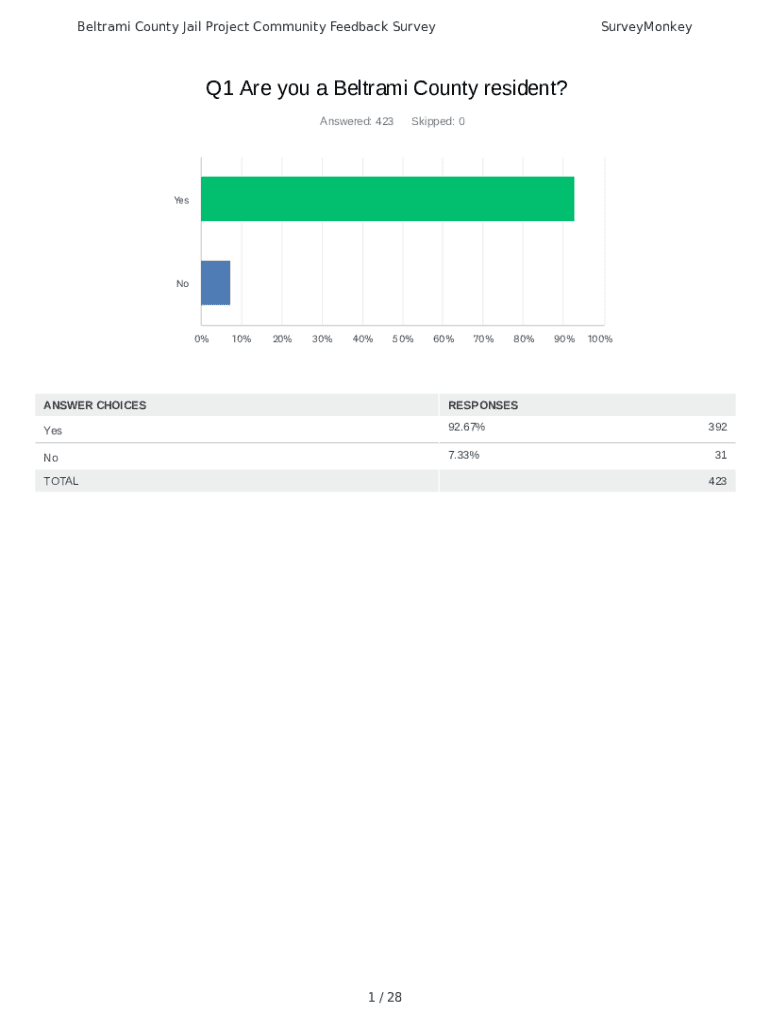
Task: Click the RESPONSES column header
Action: pyautogui.click(x=483, y=405)
